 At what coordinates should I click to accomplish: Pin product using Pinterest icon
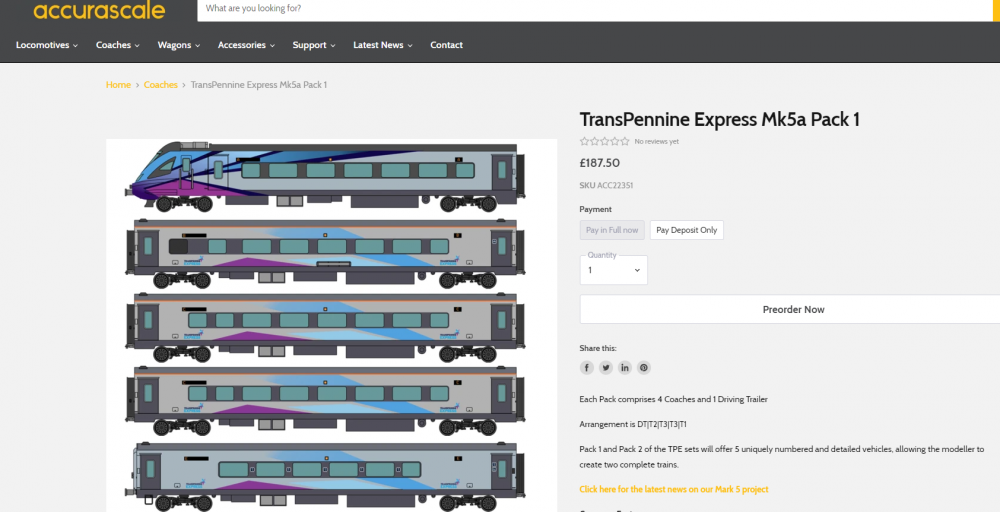pyautogui.click(x=644, y=368)
